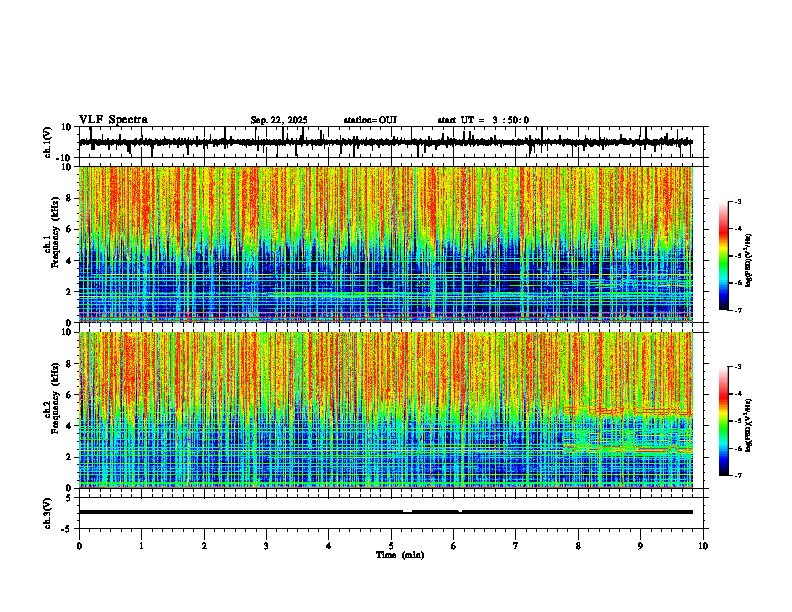Click time axis tick label "9"
This screenshot has height=612, width=792.
point(640,546)
